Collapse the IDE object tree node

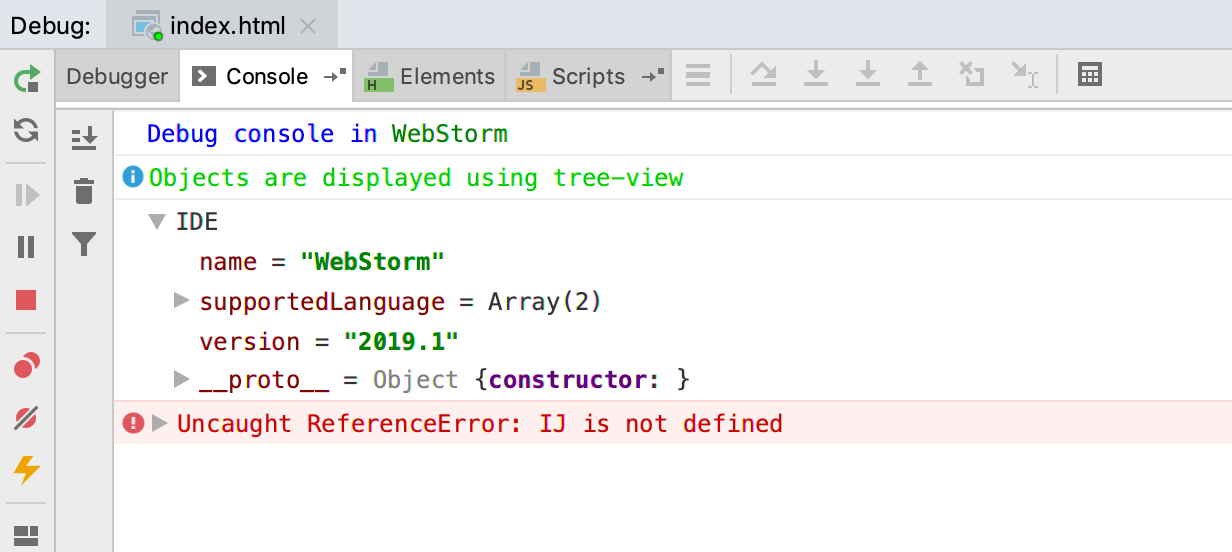[156, 222]
